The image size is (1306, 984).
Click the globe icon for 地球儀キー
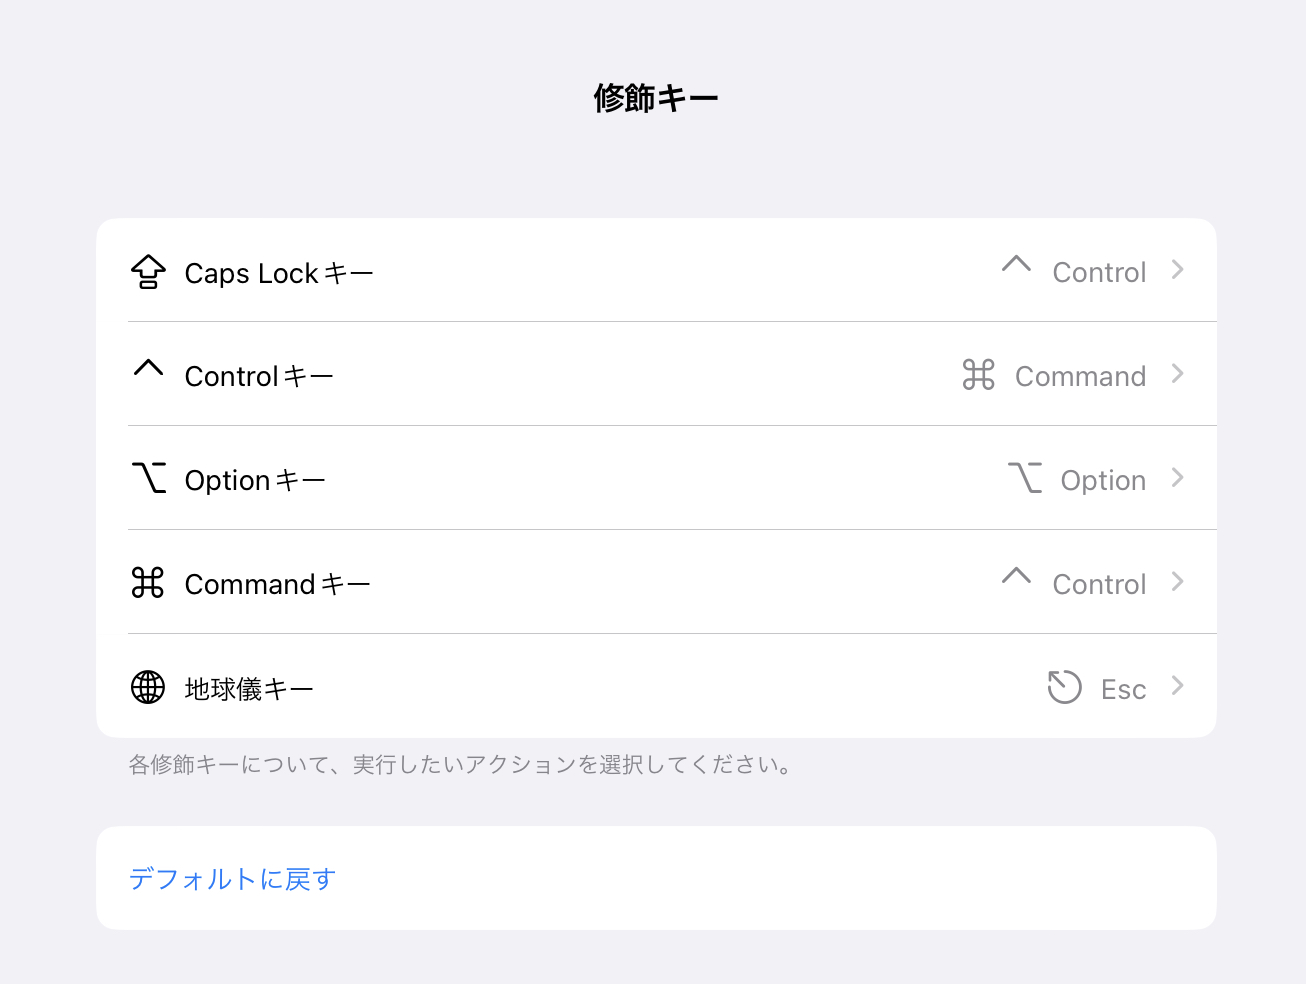pyautogui.click(x=148, y=687)
